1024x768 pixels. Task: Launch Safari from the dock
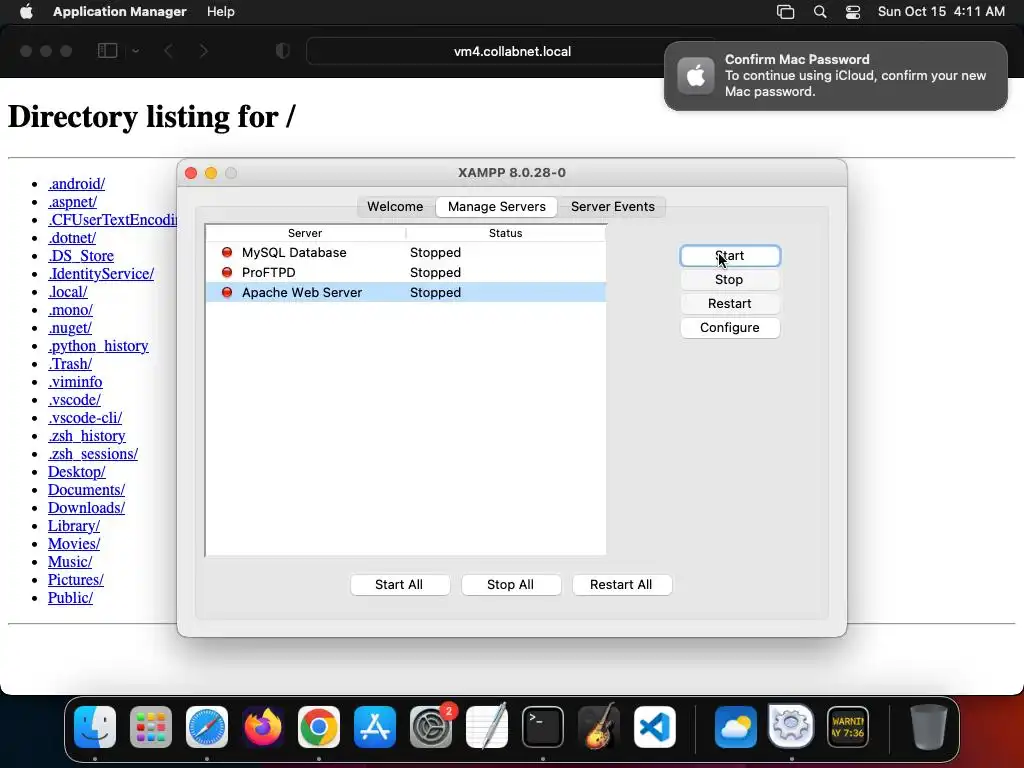coord(207,727)
